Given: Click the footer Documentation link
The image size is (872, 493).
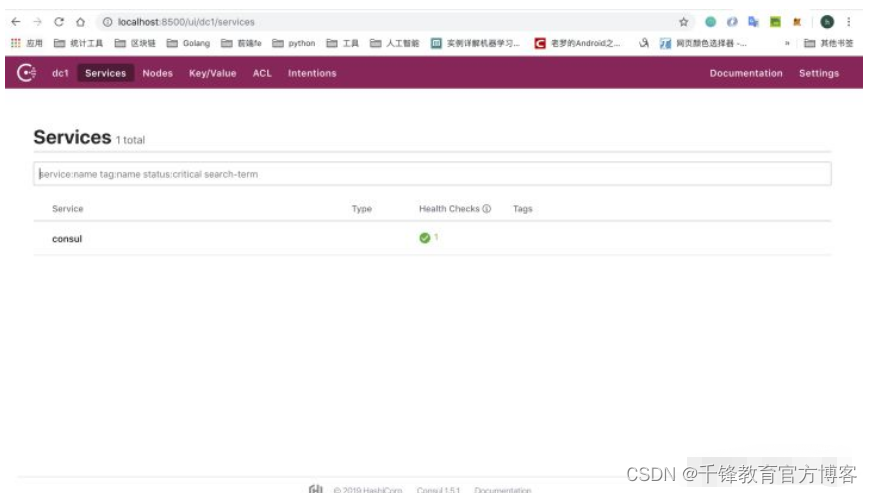Looking at the screenshot, I should click(x=503, y=490).
